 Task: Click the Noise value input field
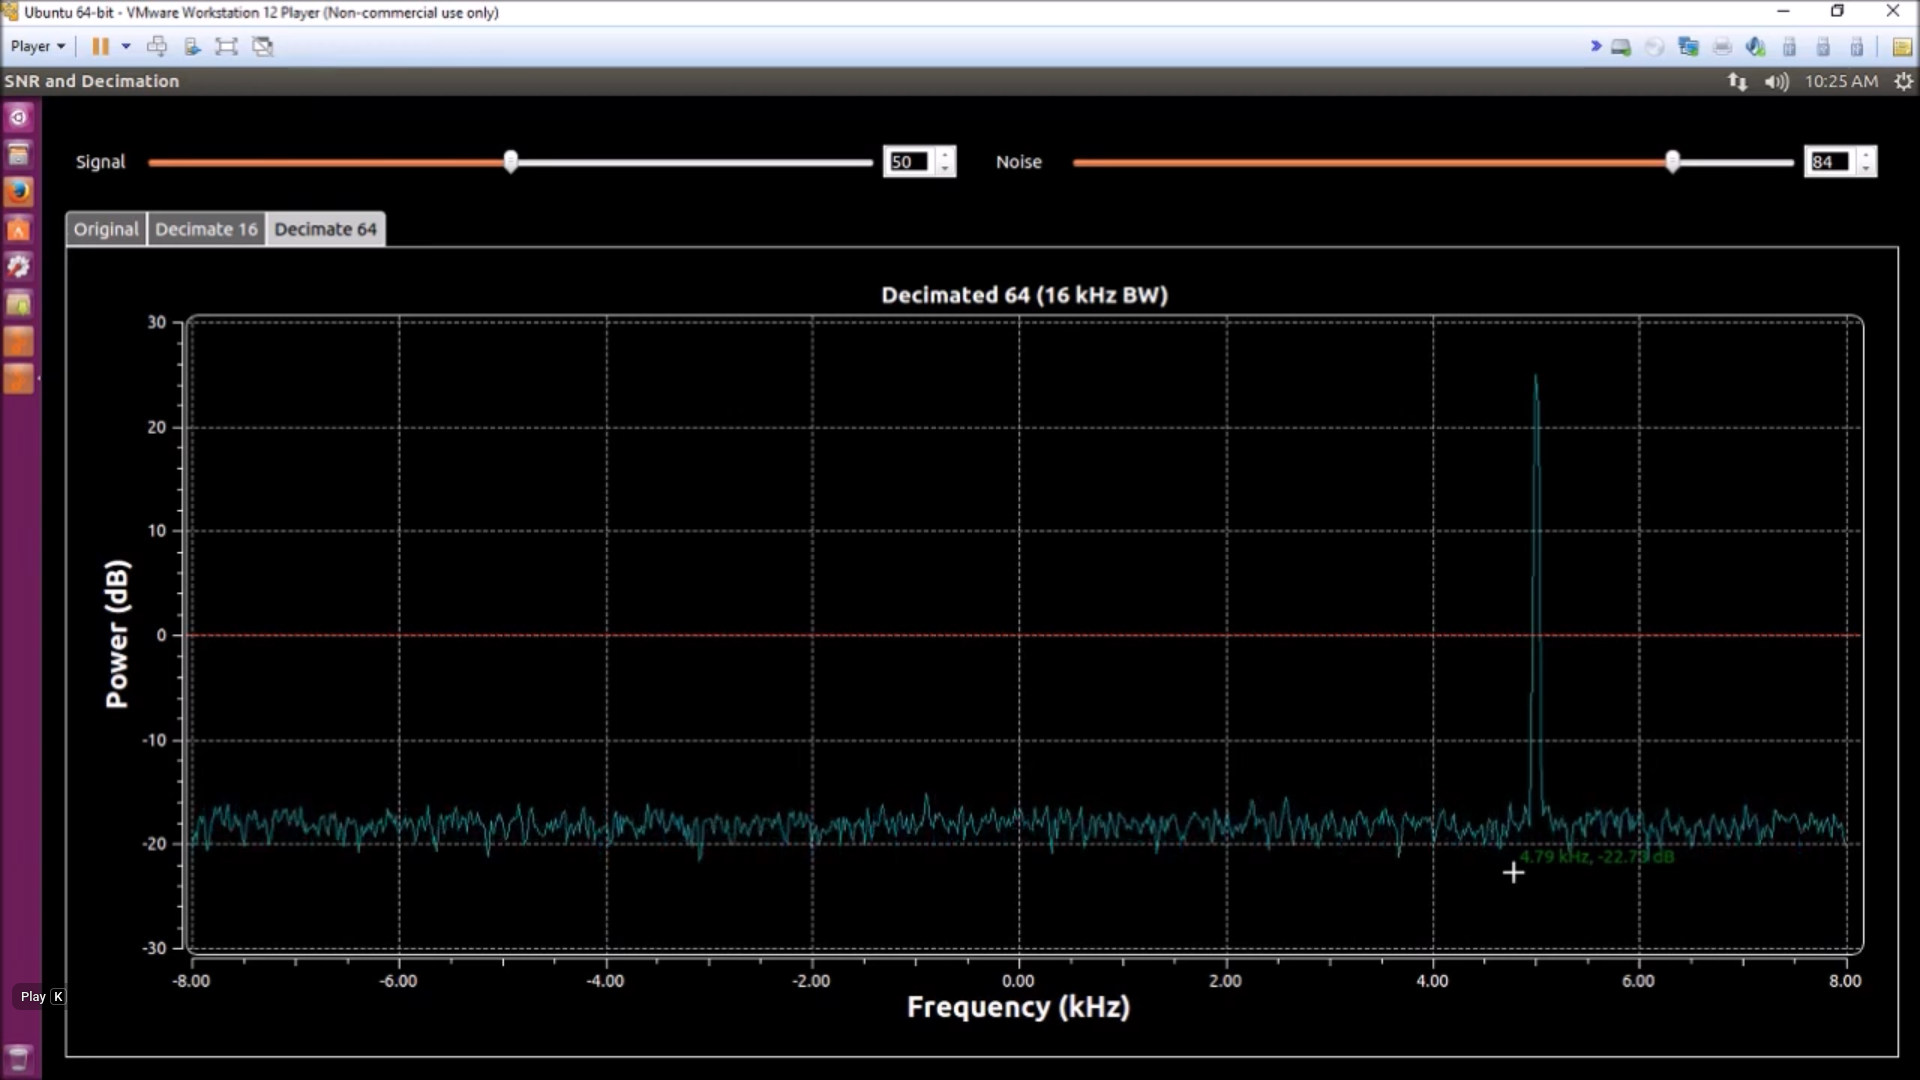1829,162
